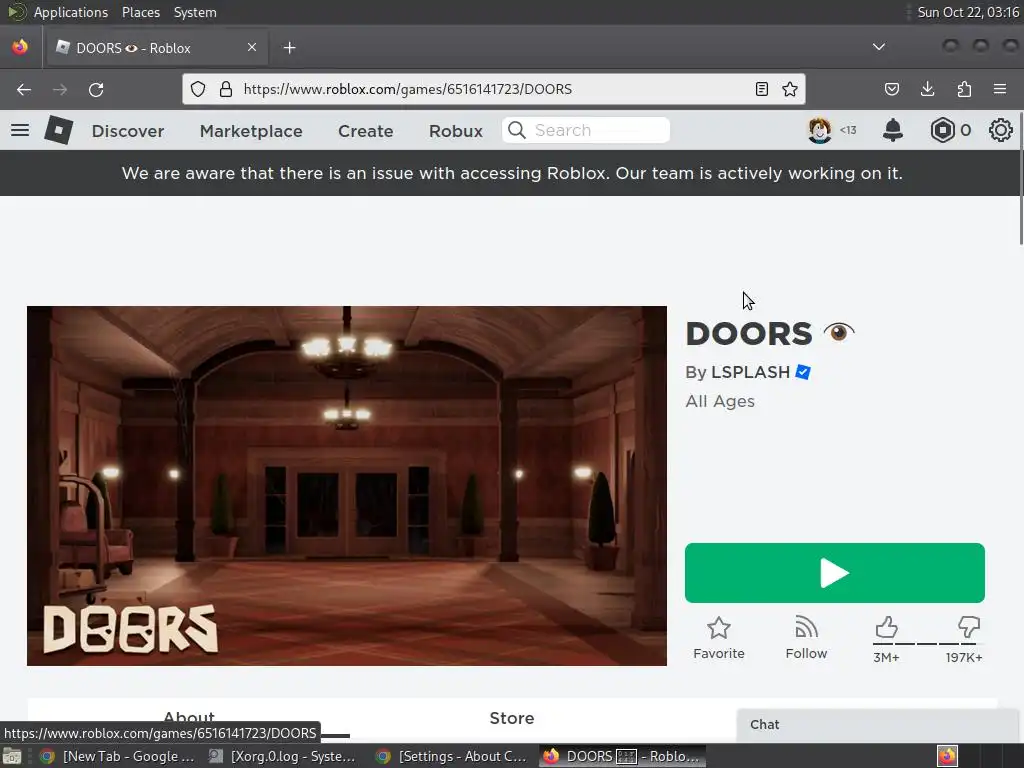Switch to New Tab - Google taskbar window
Image resolution: width=1024 pixels, height=768 pixels.
click(x=117, y=756)
